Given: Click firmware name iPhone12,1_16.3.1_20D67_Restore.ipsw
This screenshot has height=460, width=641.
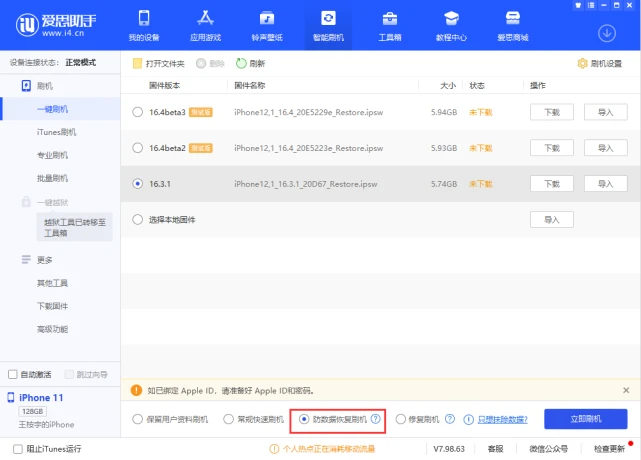Looking at the screenshot, I should (305, 184).
